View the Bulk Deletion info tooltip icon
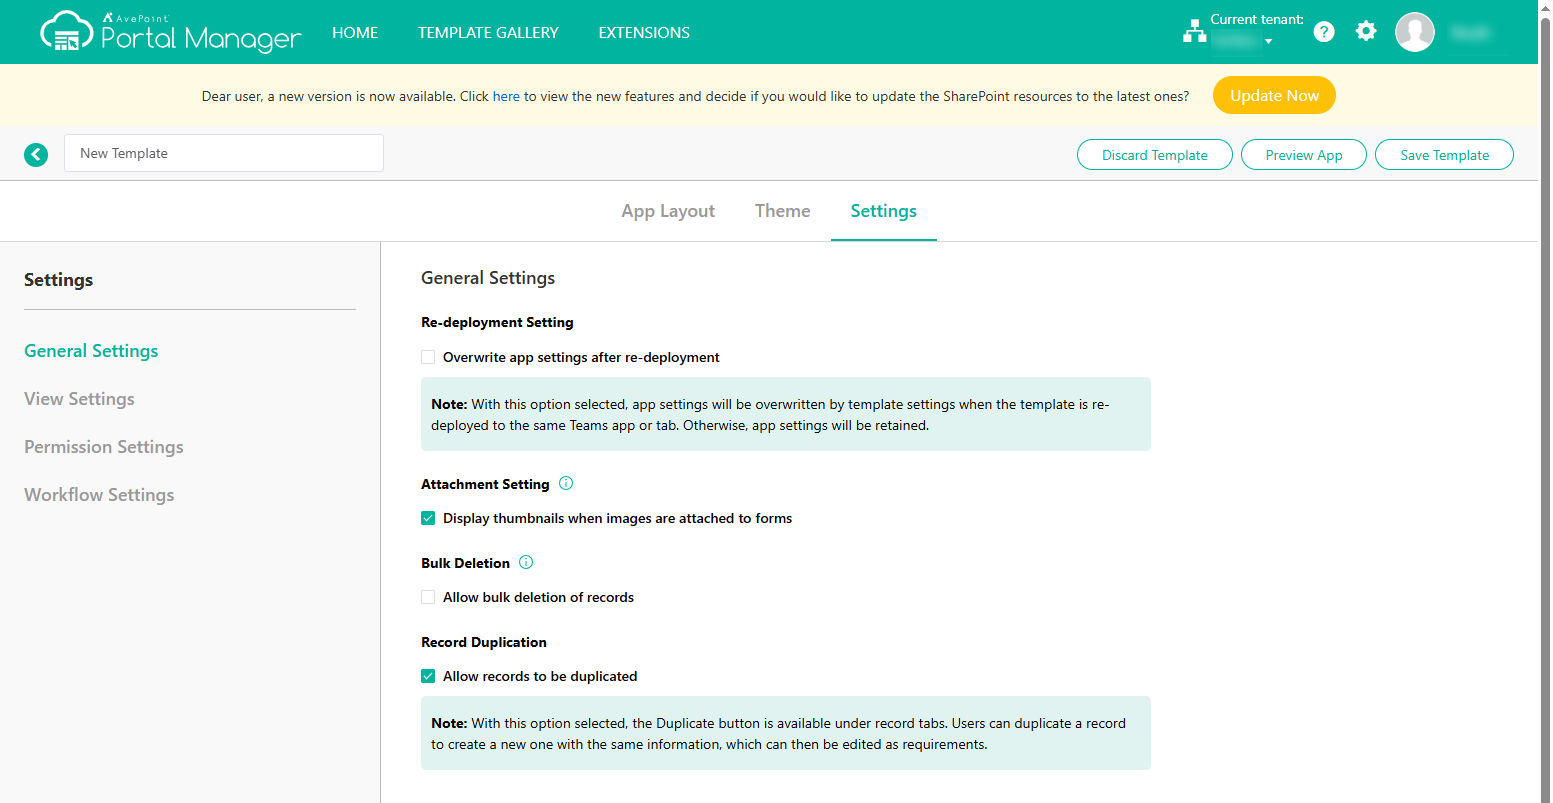 pyautogui.click(x=526, y=562)
